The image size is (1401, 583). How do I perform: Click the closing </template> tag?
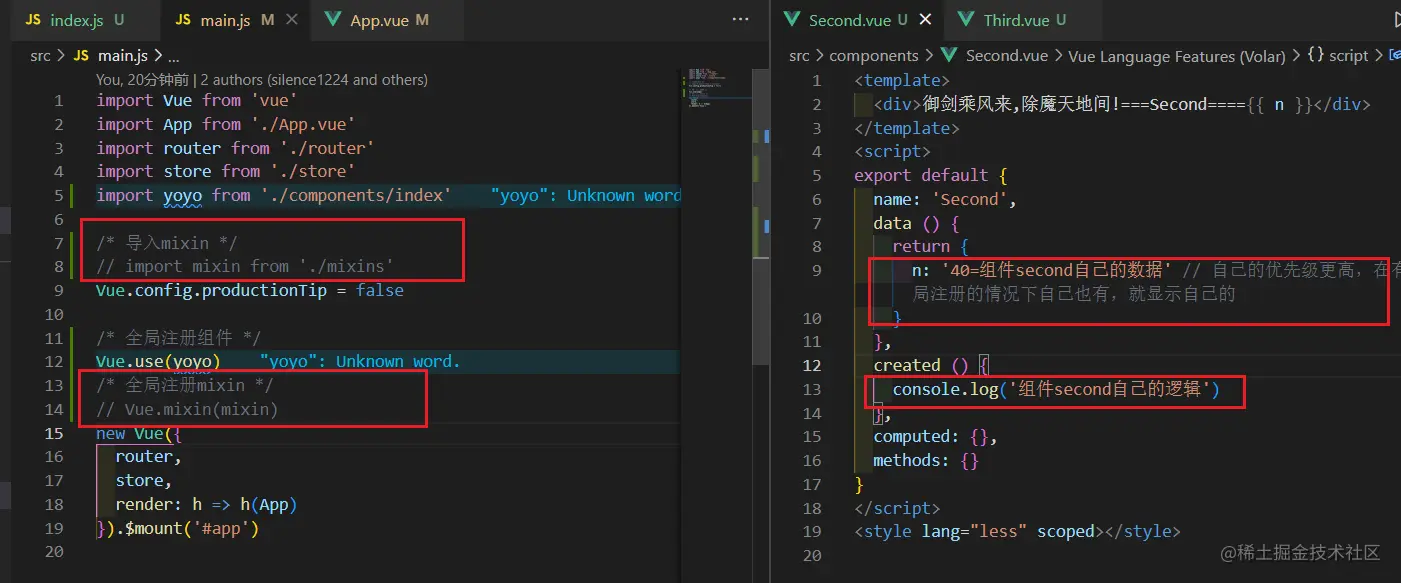click(907, 128)
